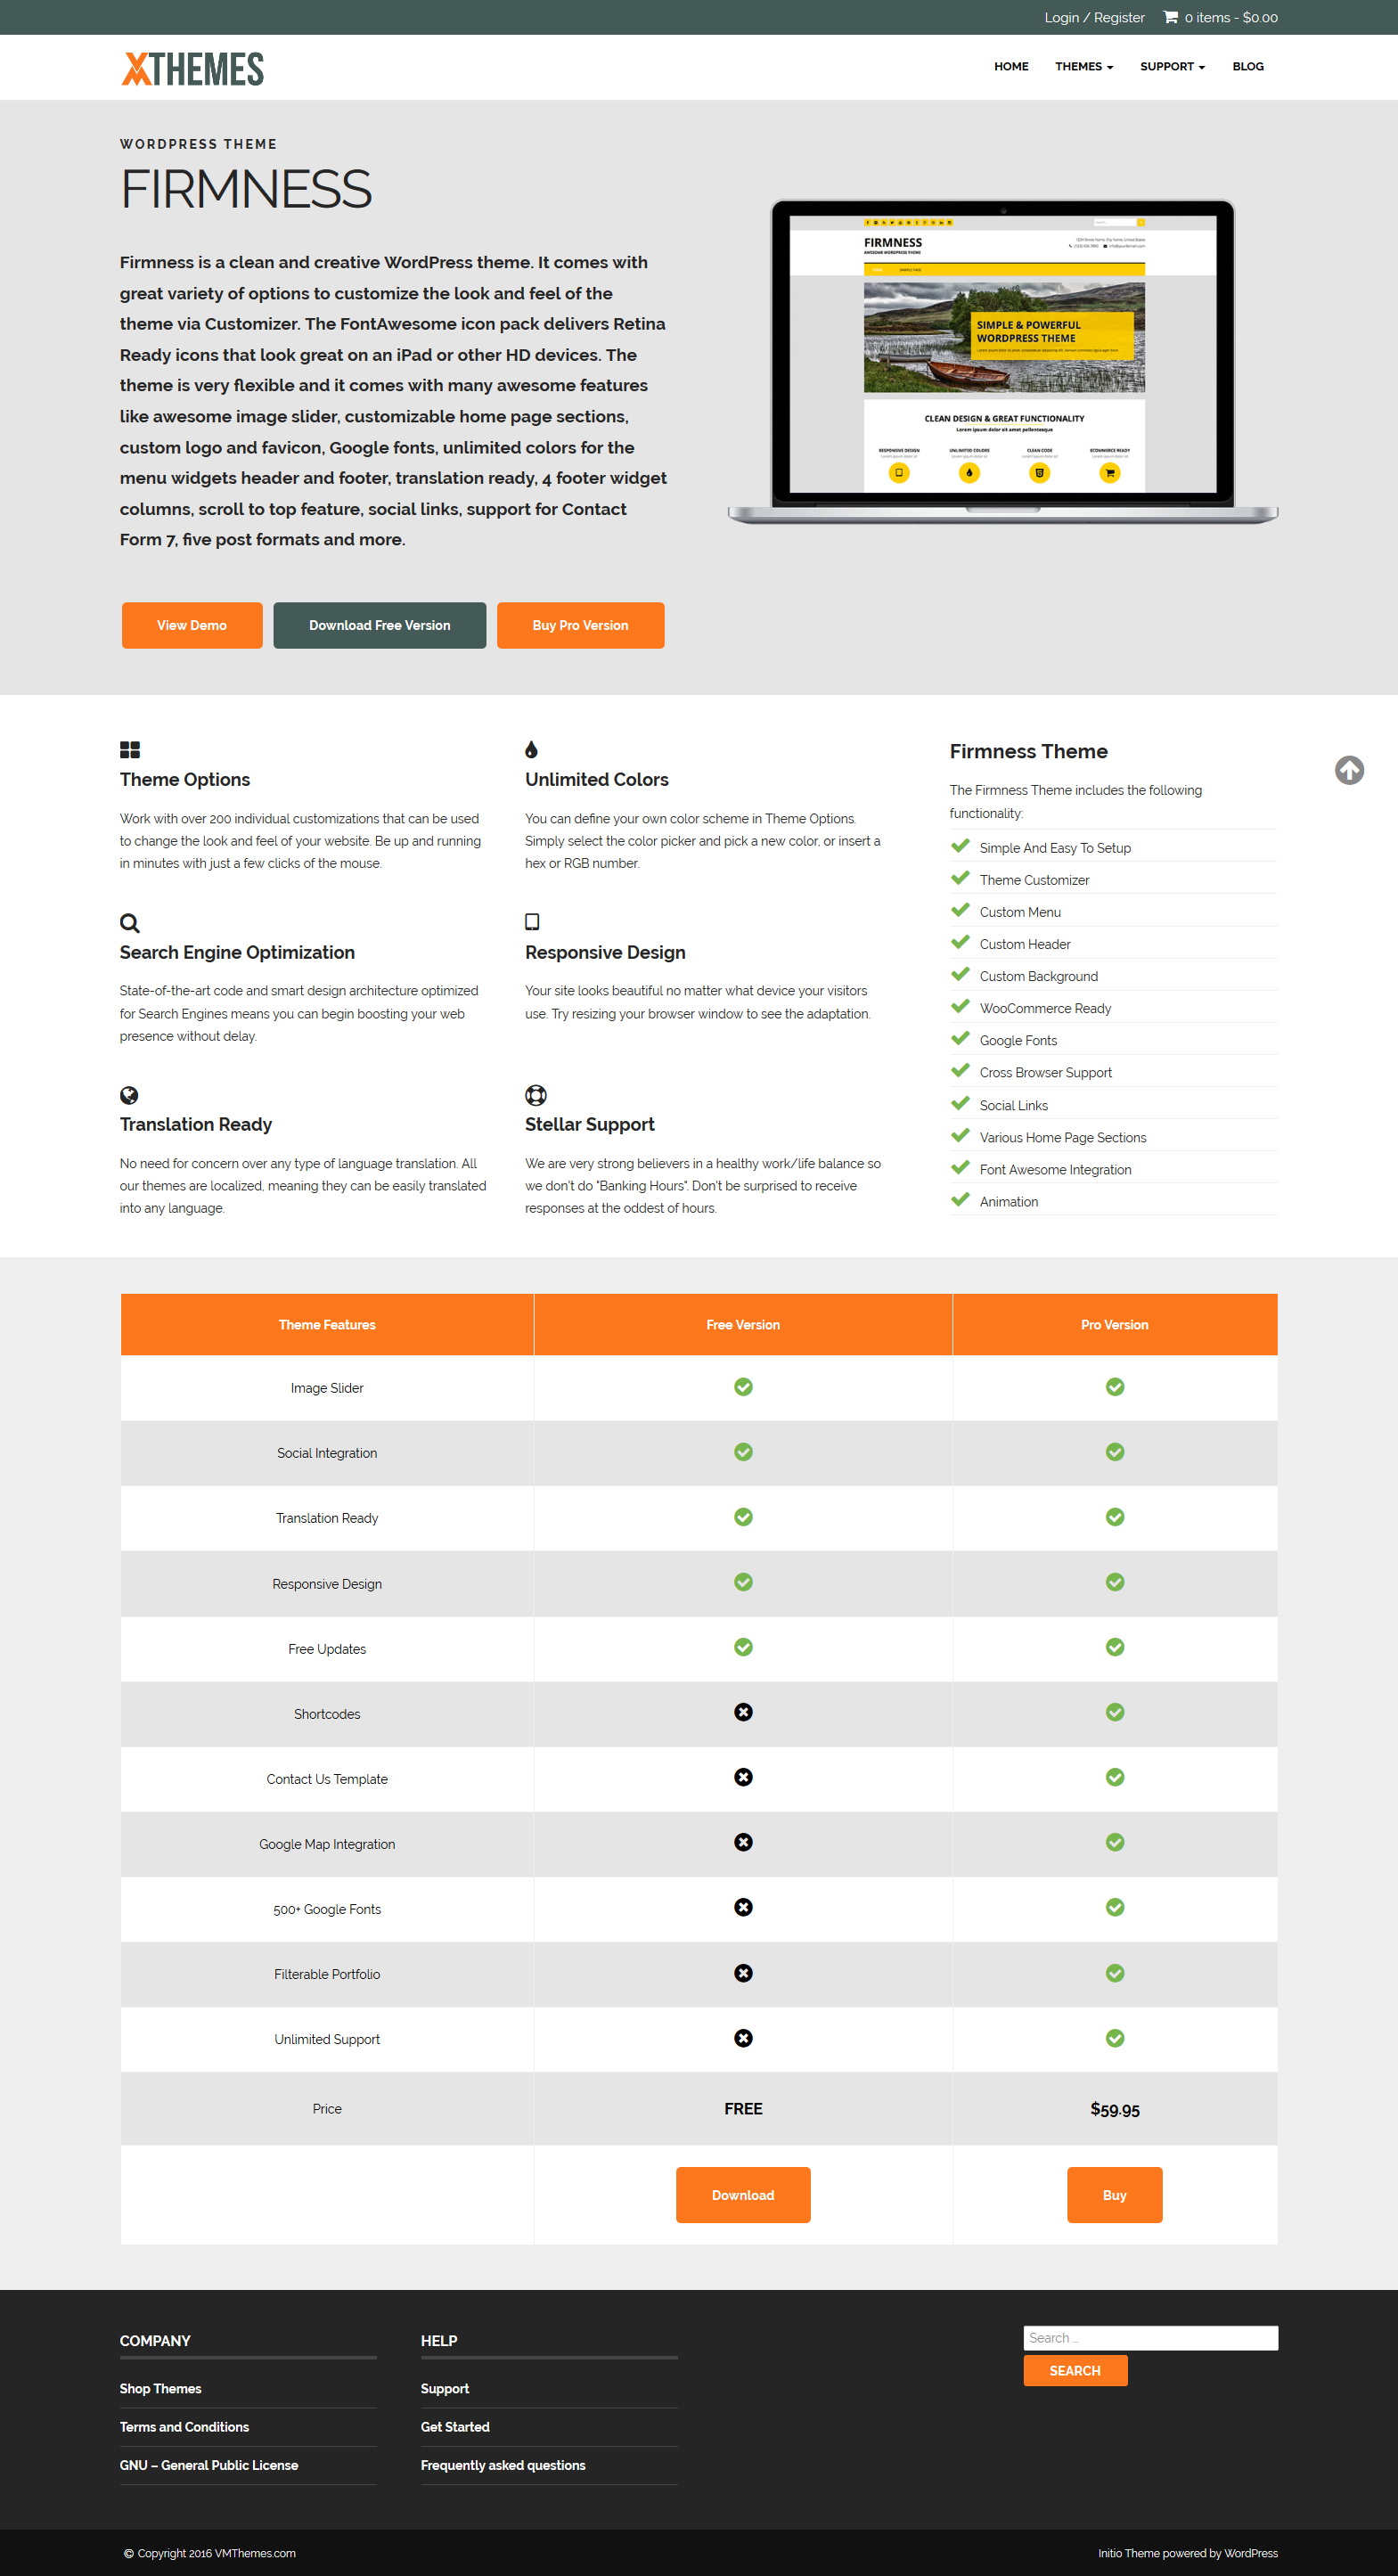Click Pro Version check icon for Unlimited Support

click(x=1115, y=2038)
